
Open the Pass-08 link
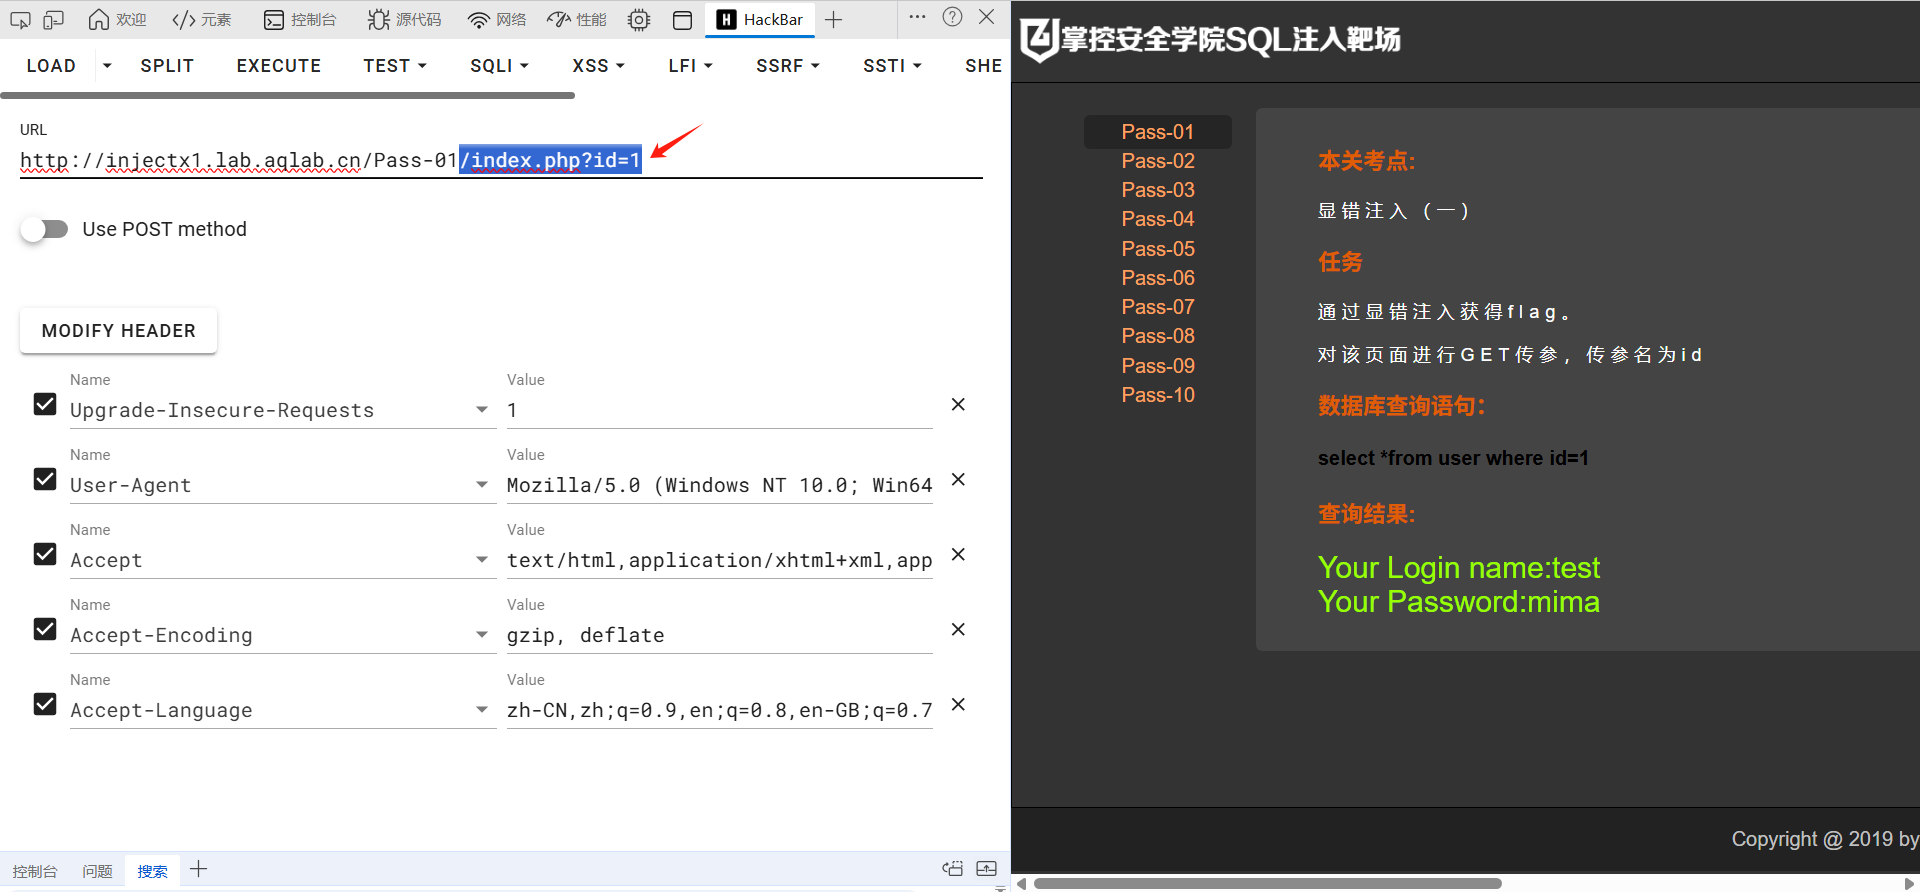pyautogui.click(x=1158, y=336)
